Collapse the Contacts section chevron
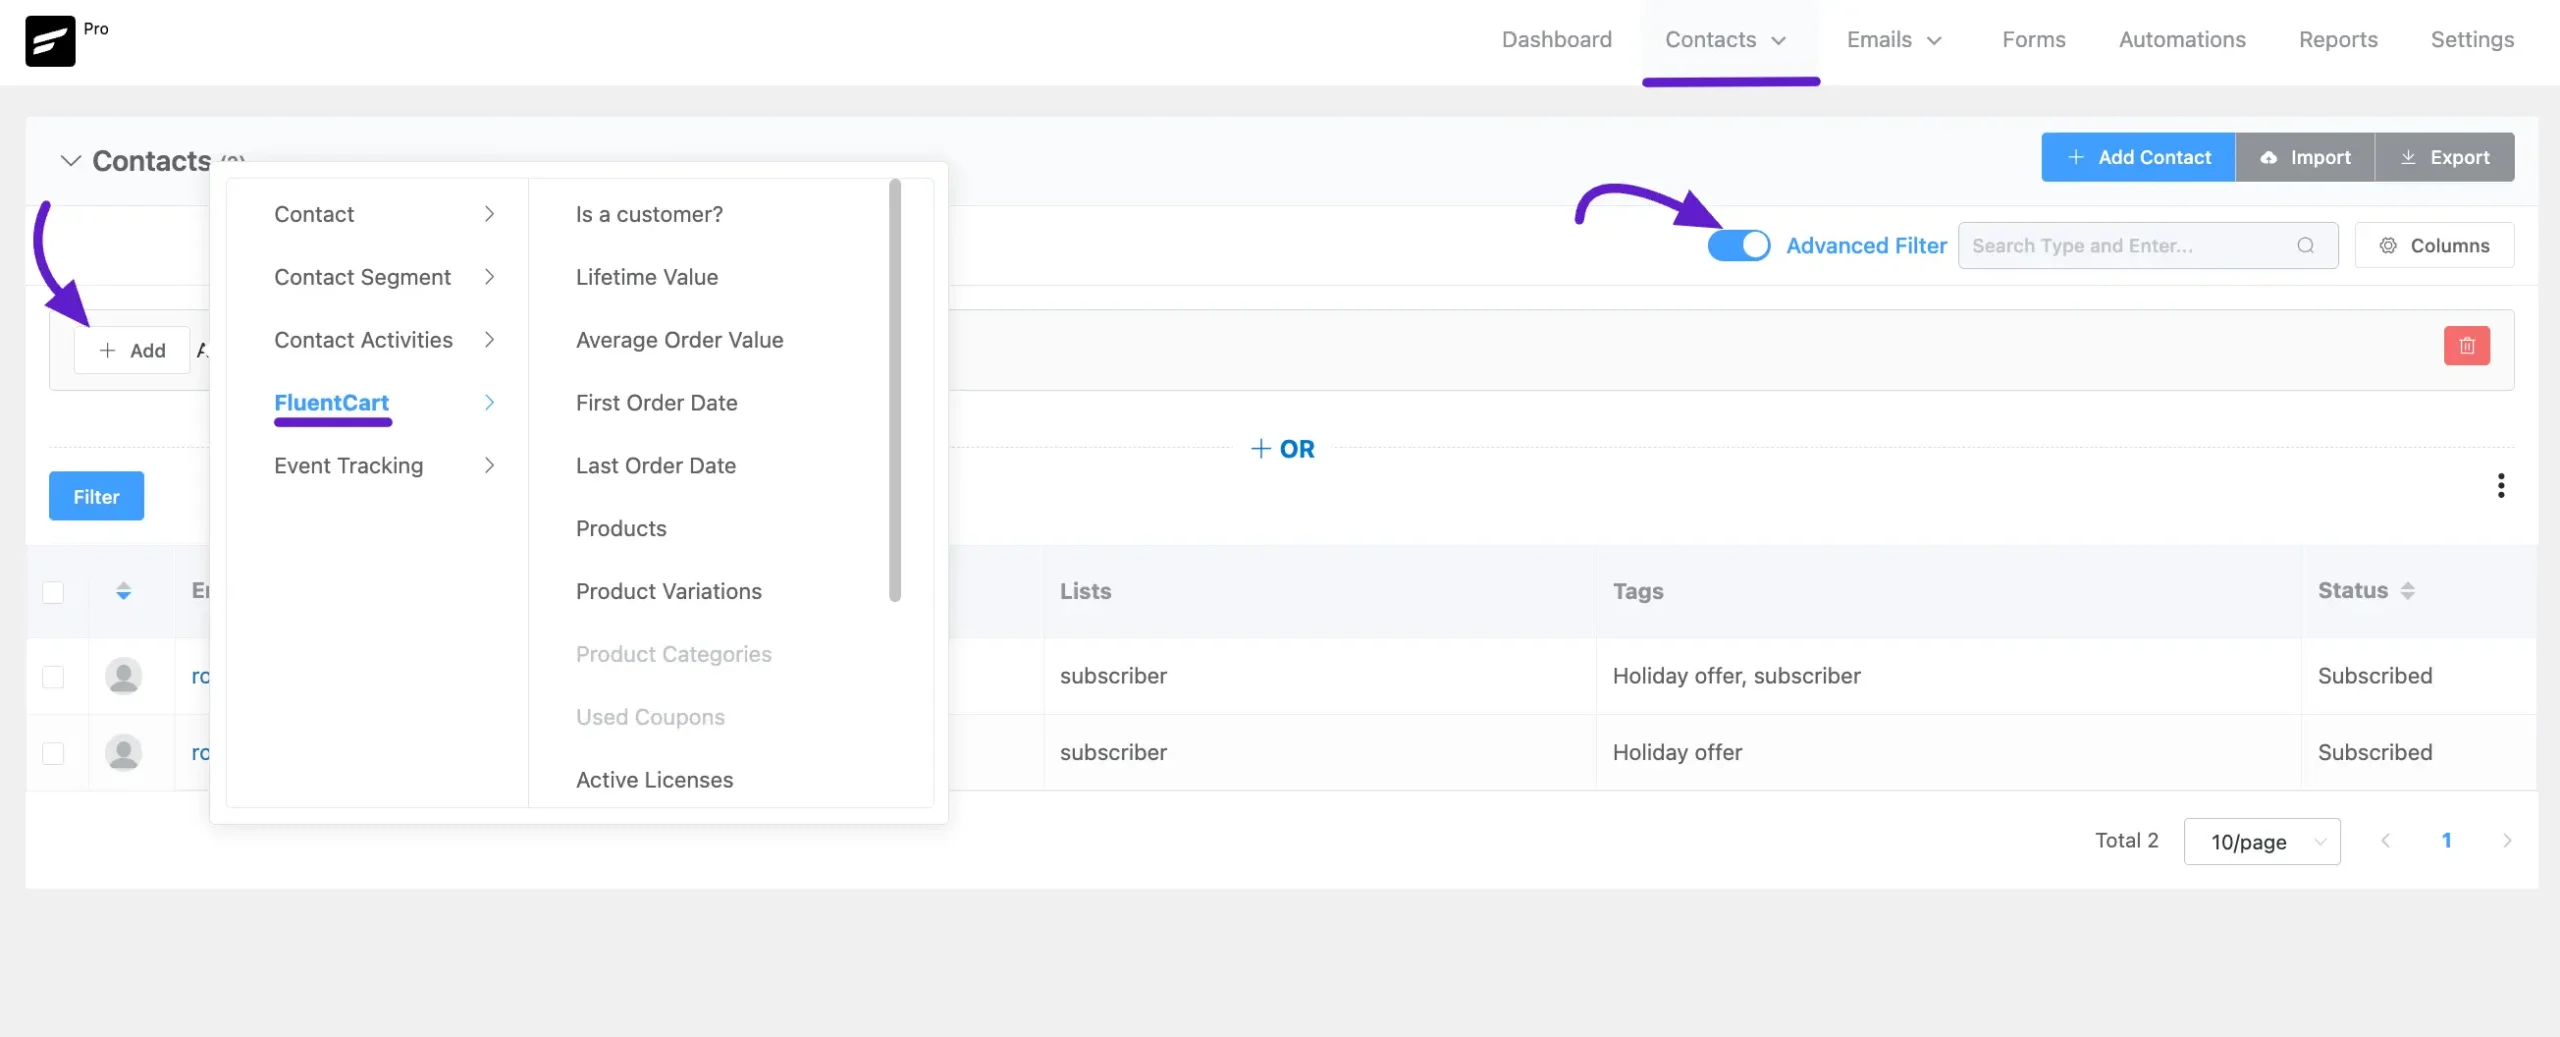 pyautogui.click(x=70, y=161)
